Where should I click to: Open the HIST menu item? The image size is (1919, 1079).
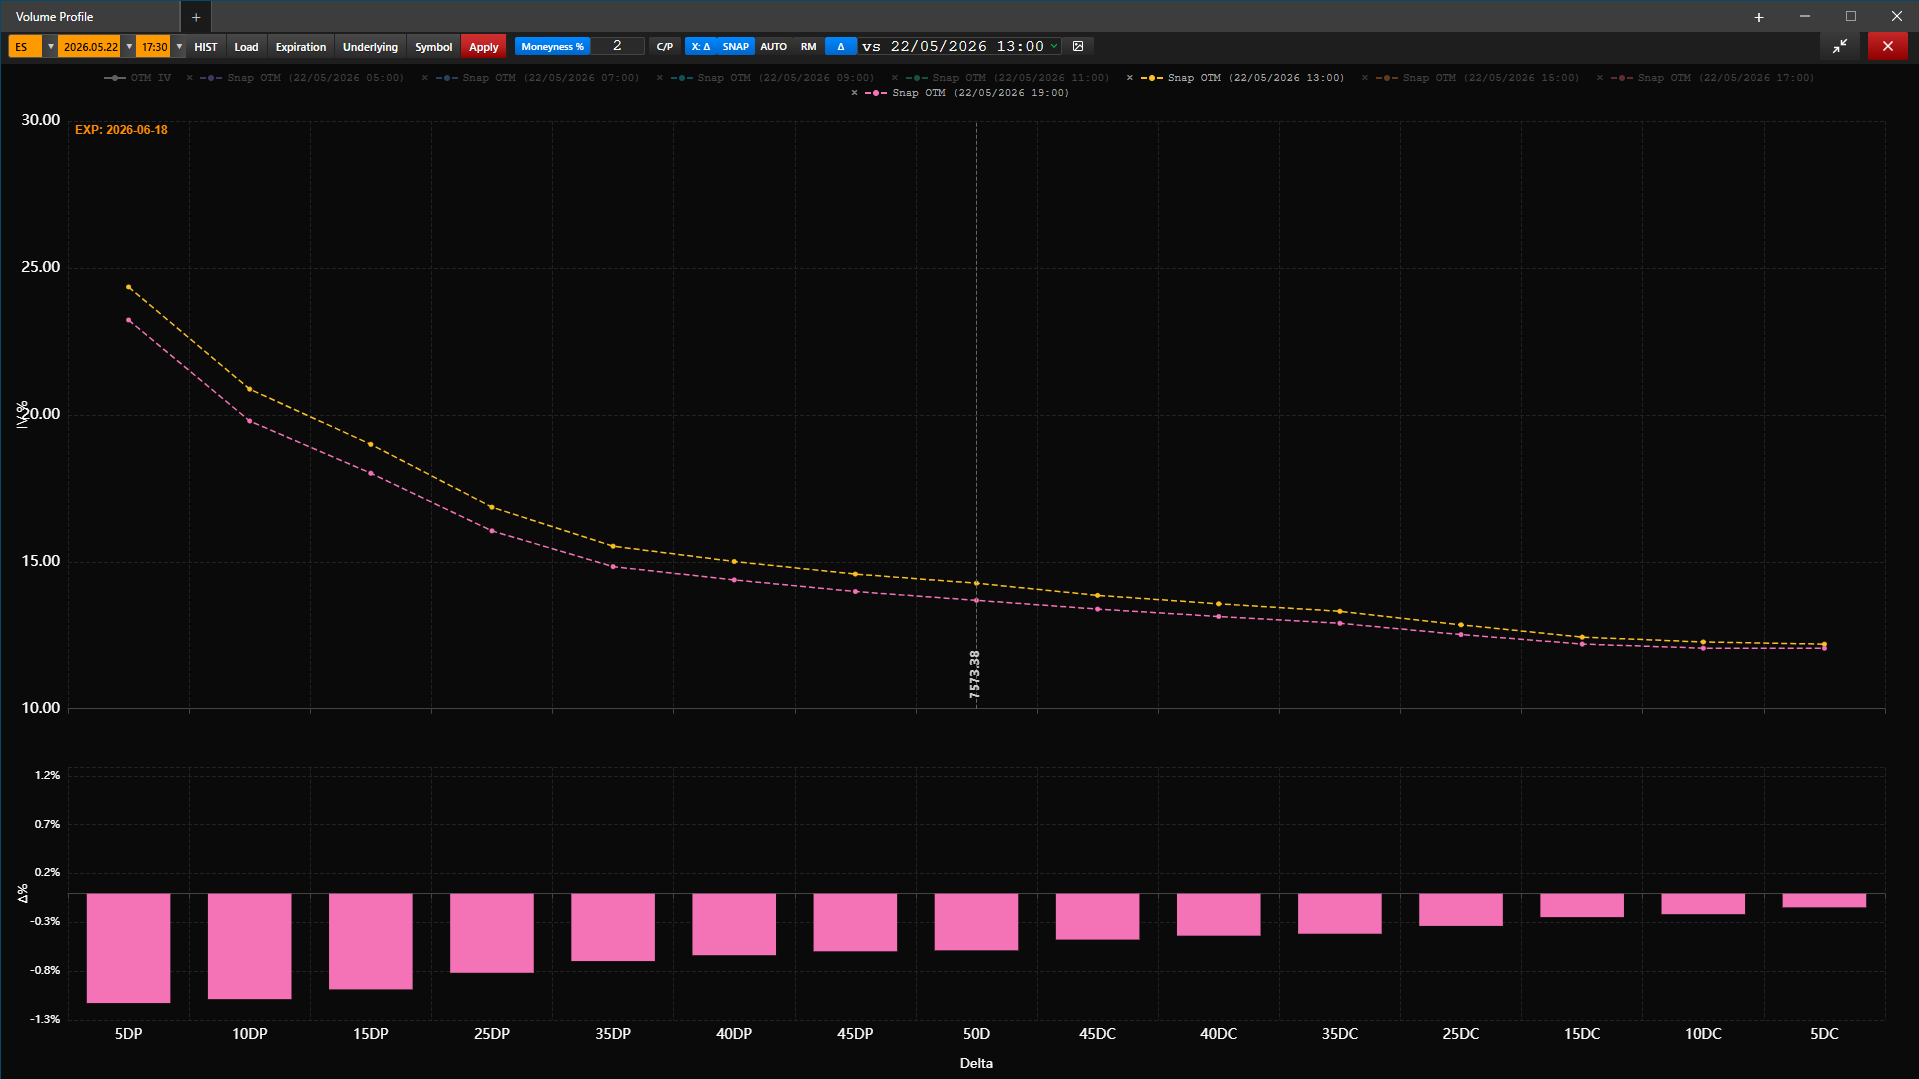click(206, 47)
